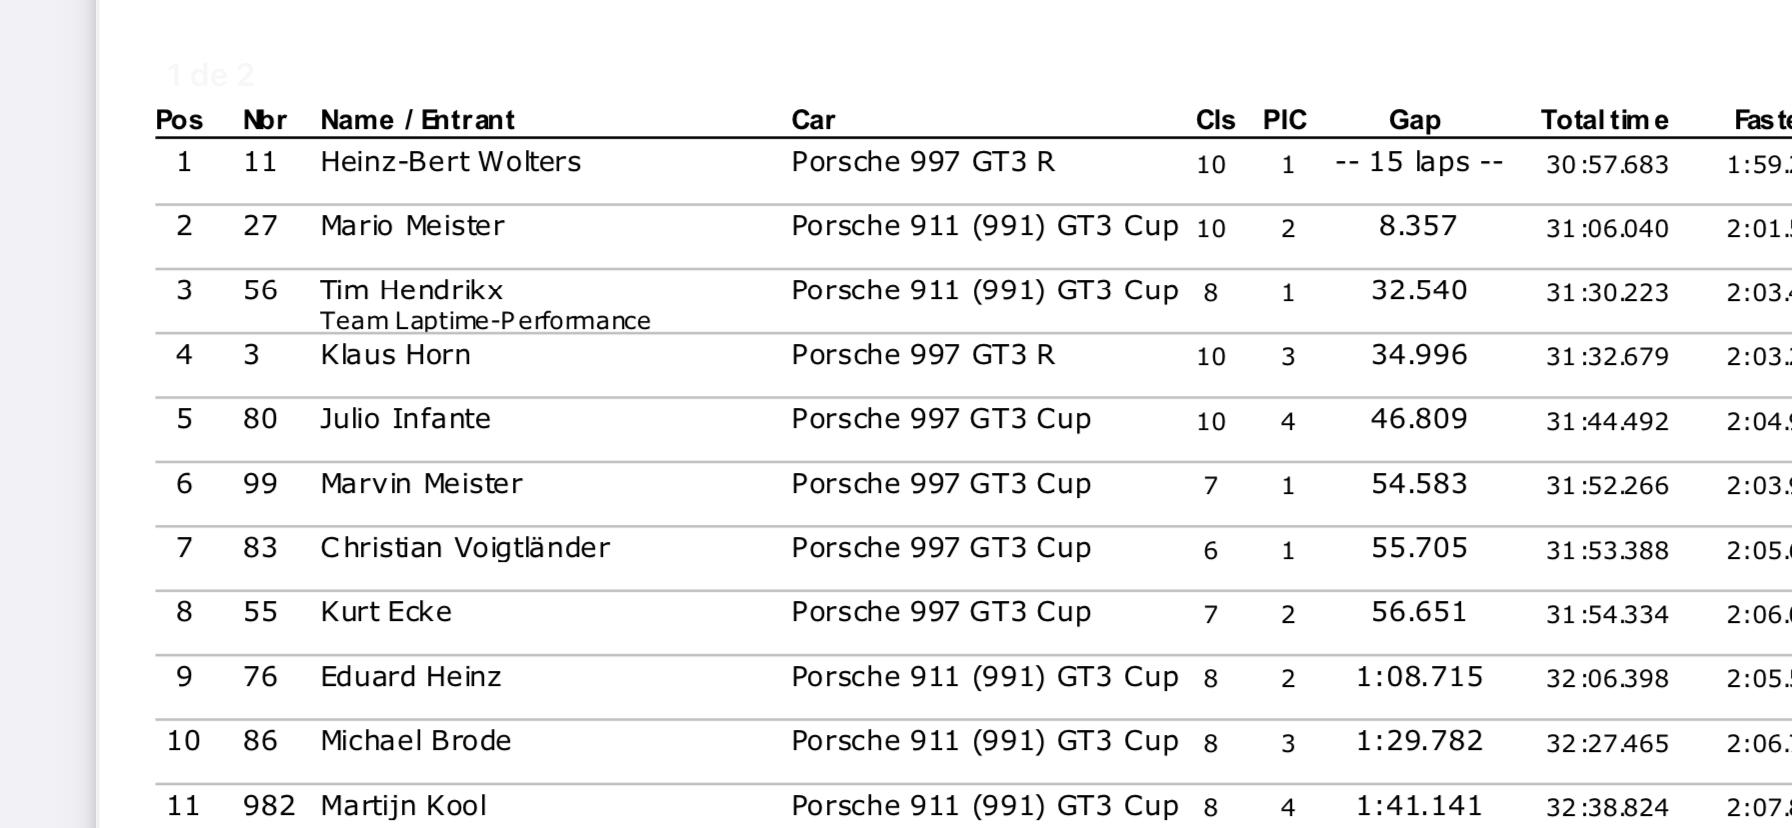
Task: Click the Total time column header
Action: [x=1604, y=120]
